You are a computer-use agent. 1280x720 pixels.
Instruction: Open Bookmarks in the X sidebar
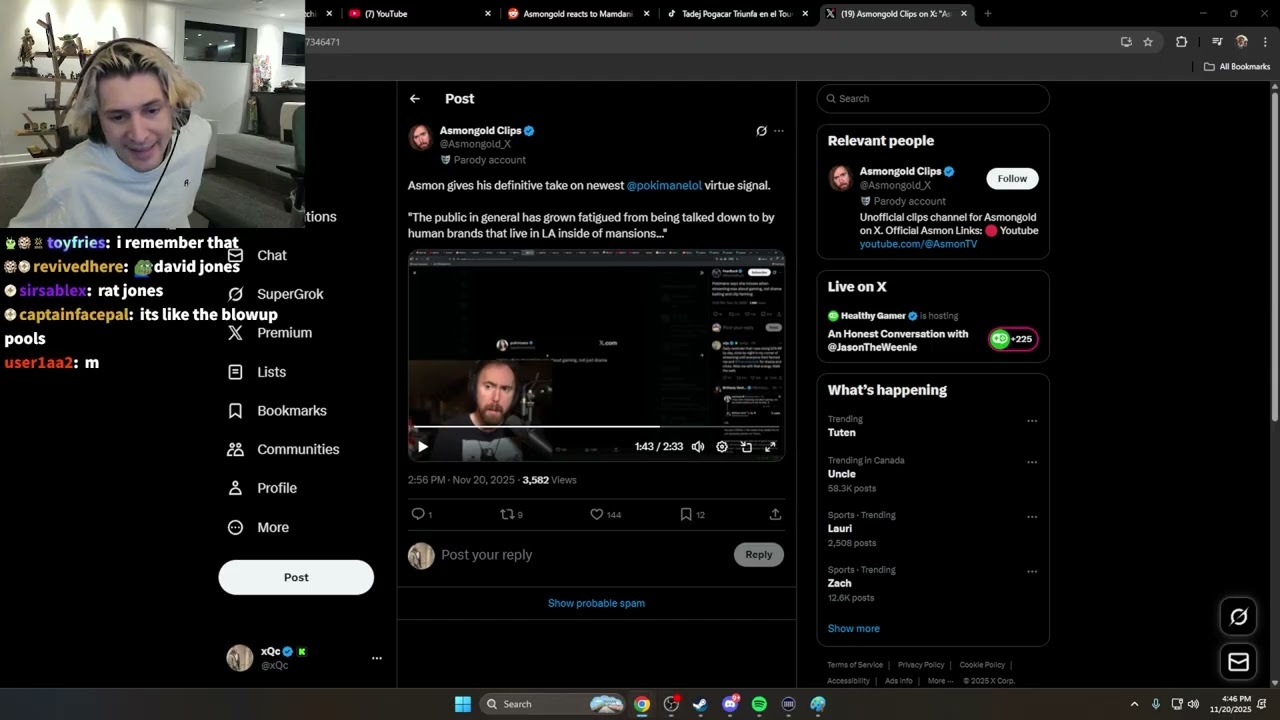tap(277, 411)
